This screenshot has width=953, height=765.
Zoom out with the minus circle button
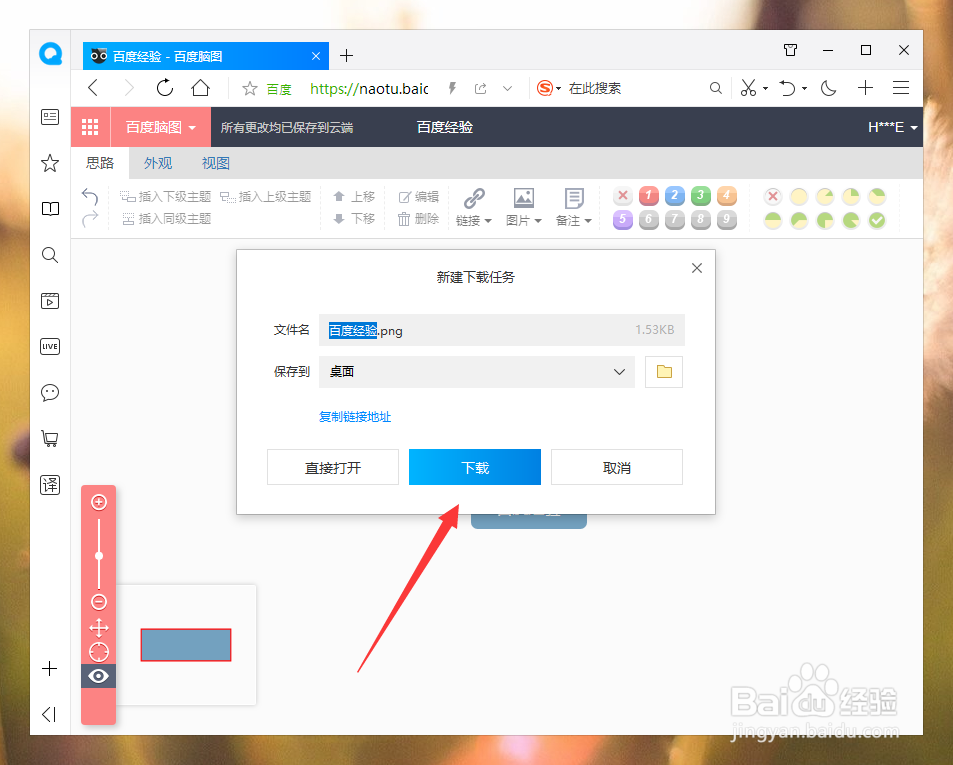coord(99,602)
